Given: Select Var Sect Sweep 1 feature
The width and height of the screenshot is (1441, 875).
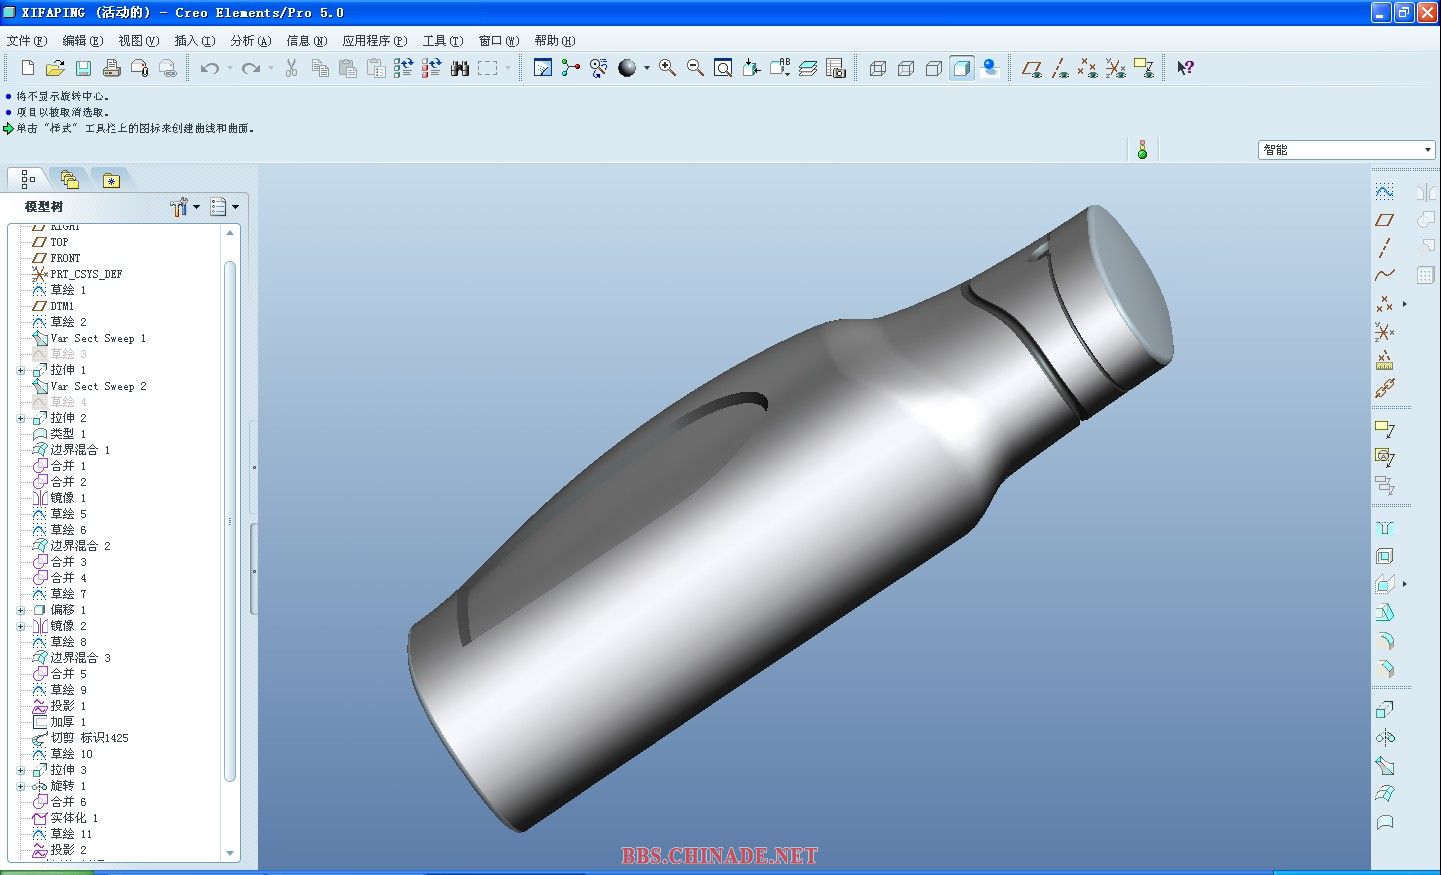Looking at the screenshot, I should 97,338.
